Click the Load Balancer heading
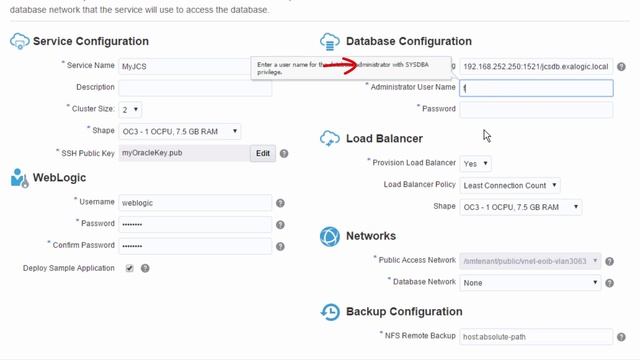Viewport: 640px width, 360px height. [384, 139]
